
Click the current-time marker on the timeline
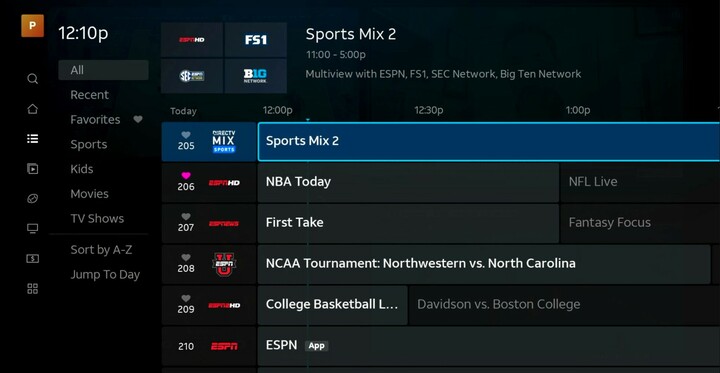point(308,120)
